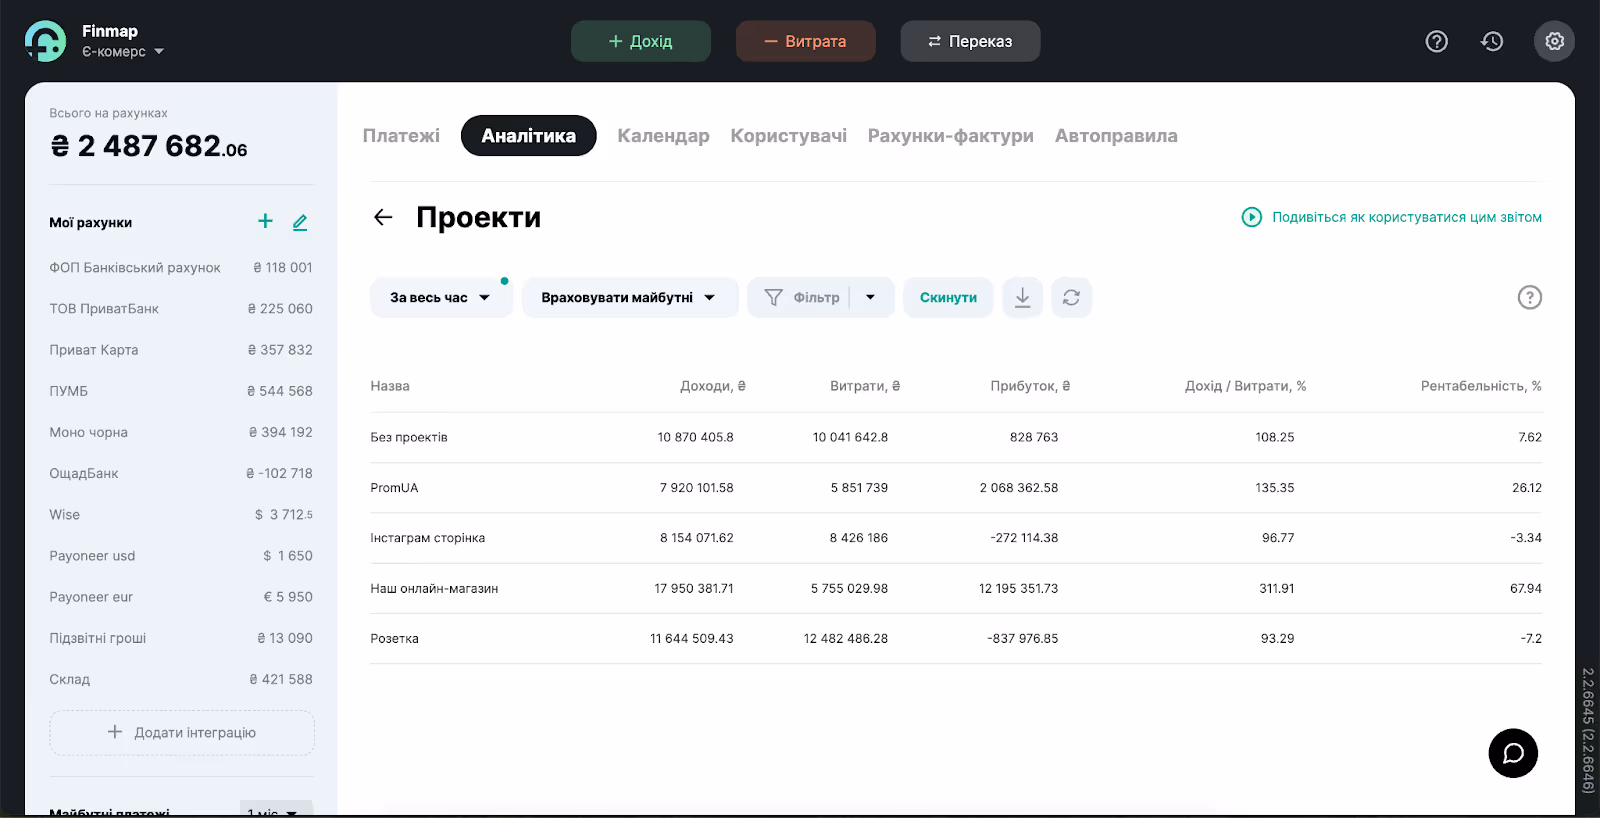Select Wise account

pyautogui.click(x=181, y=514)
